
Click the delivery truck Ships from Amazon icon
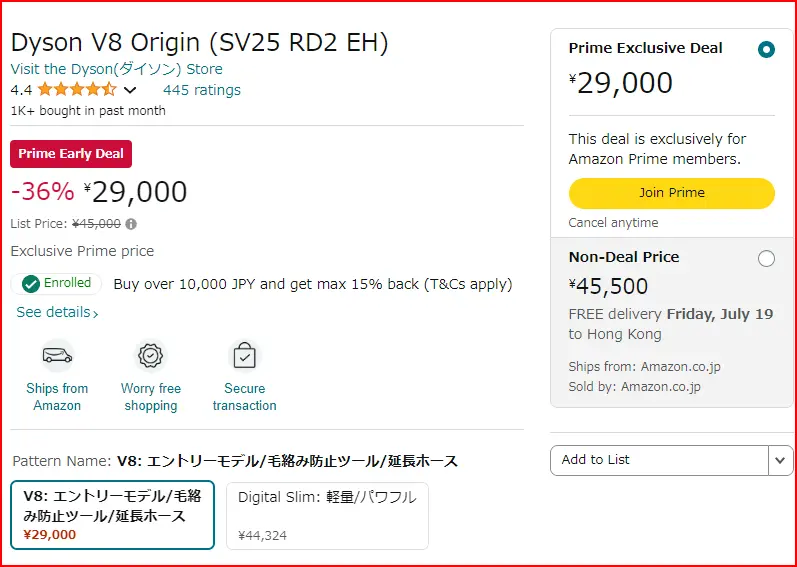pos(57,355)
